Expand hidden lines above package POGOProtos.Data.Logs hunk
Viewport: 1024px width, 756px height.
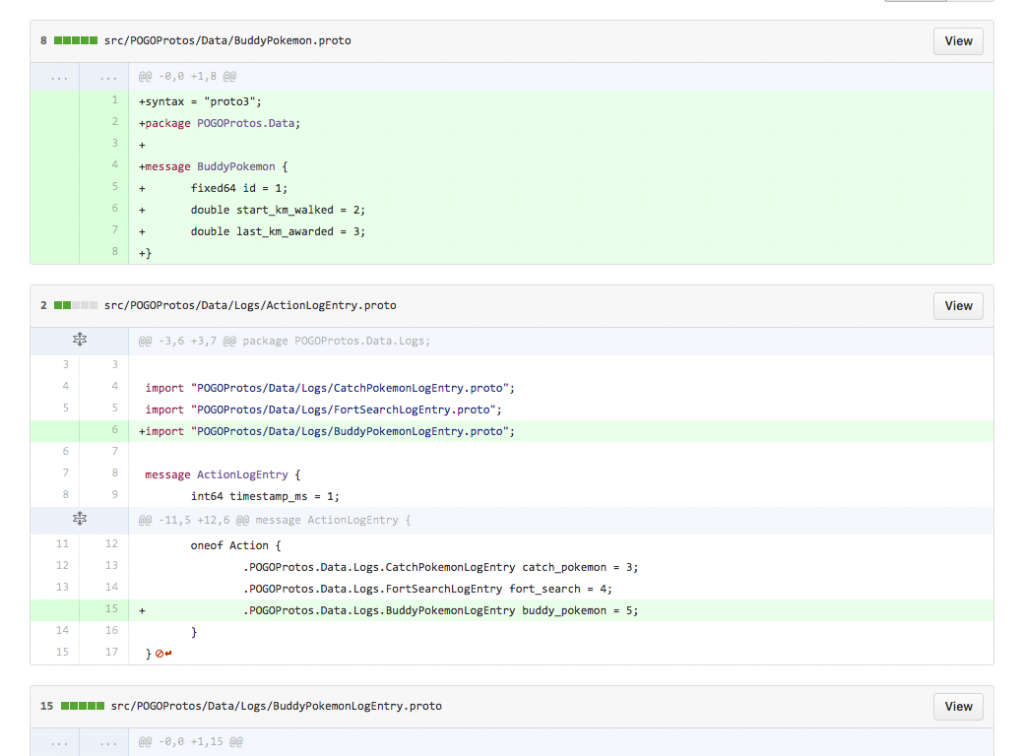click(x=80, y=340)
